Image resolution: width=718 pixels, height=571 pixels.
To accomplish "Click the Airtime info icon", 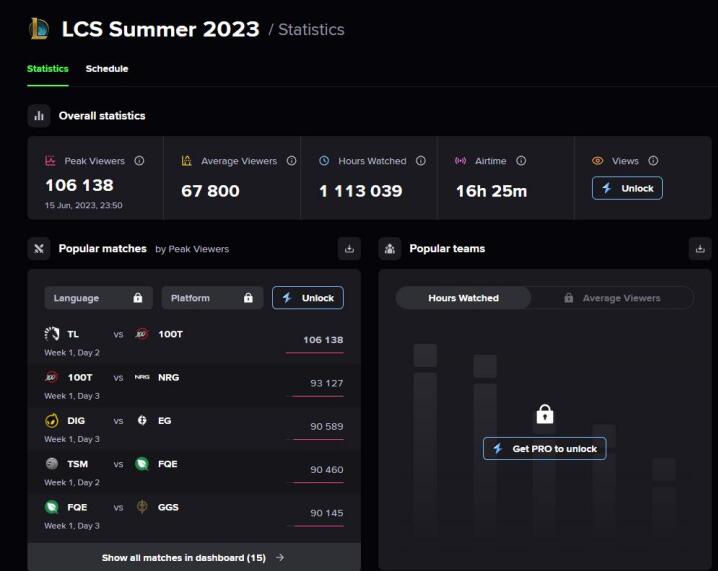I will [521, 161].
